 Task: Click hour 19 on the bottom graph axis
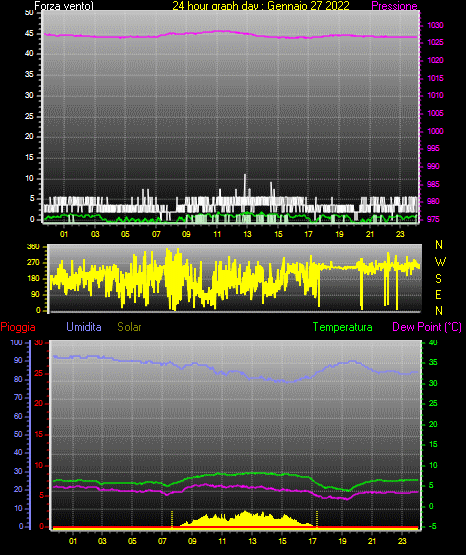click(342, 541)
